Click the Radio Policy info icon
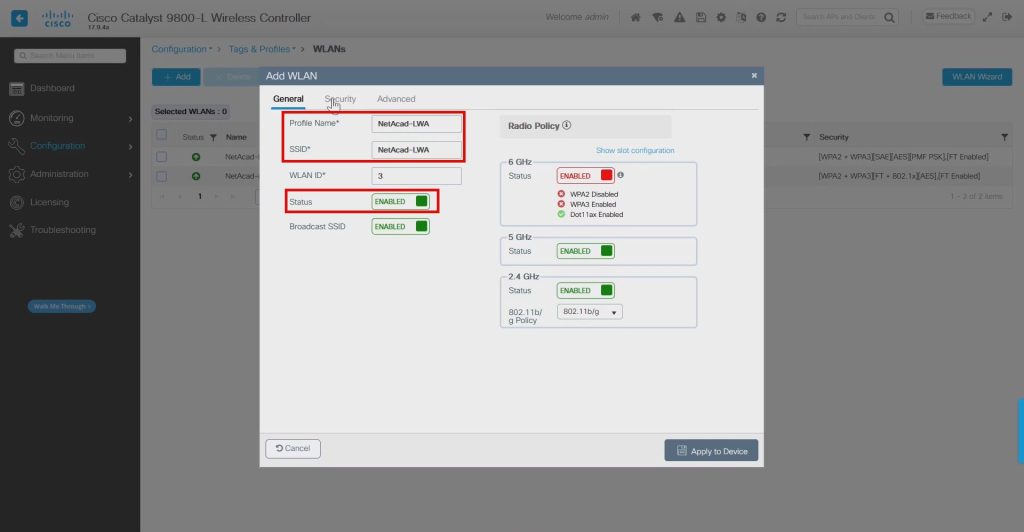Viewport: 1024px width, 532px height. [567, 125]
